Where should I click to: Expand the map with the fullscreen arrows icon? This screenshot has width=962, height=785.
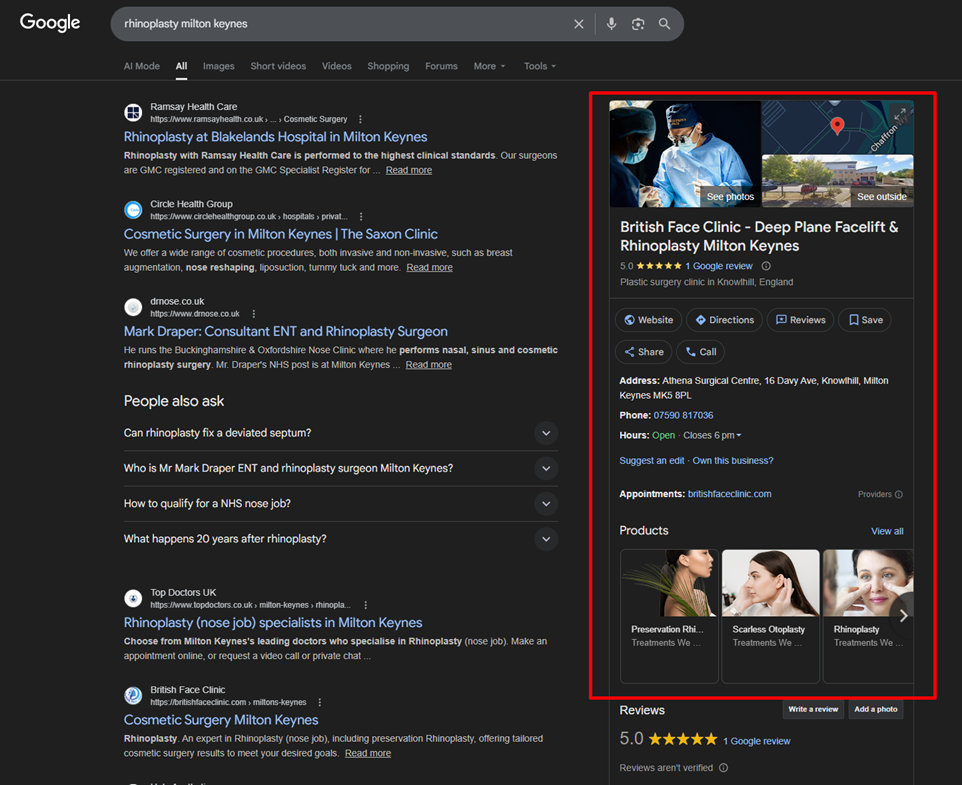pos(899,115)
